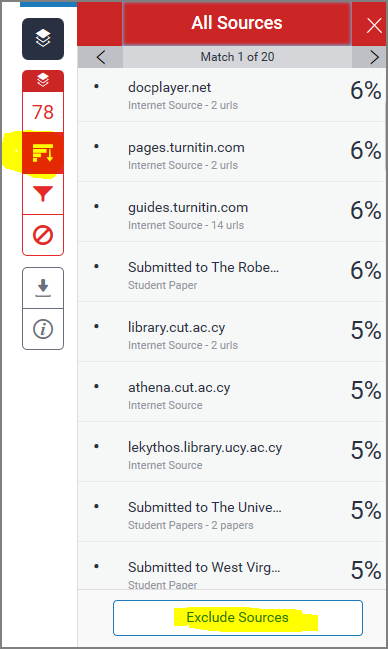Viewport: 388px width, 649px height.
Task: Open the submission info icon
Action: pyautogui.click(x=43, y=329)
